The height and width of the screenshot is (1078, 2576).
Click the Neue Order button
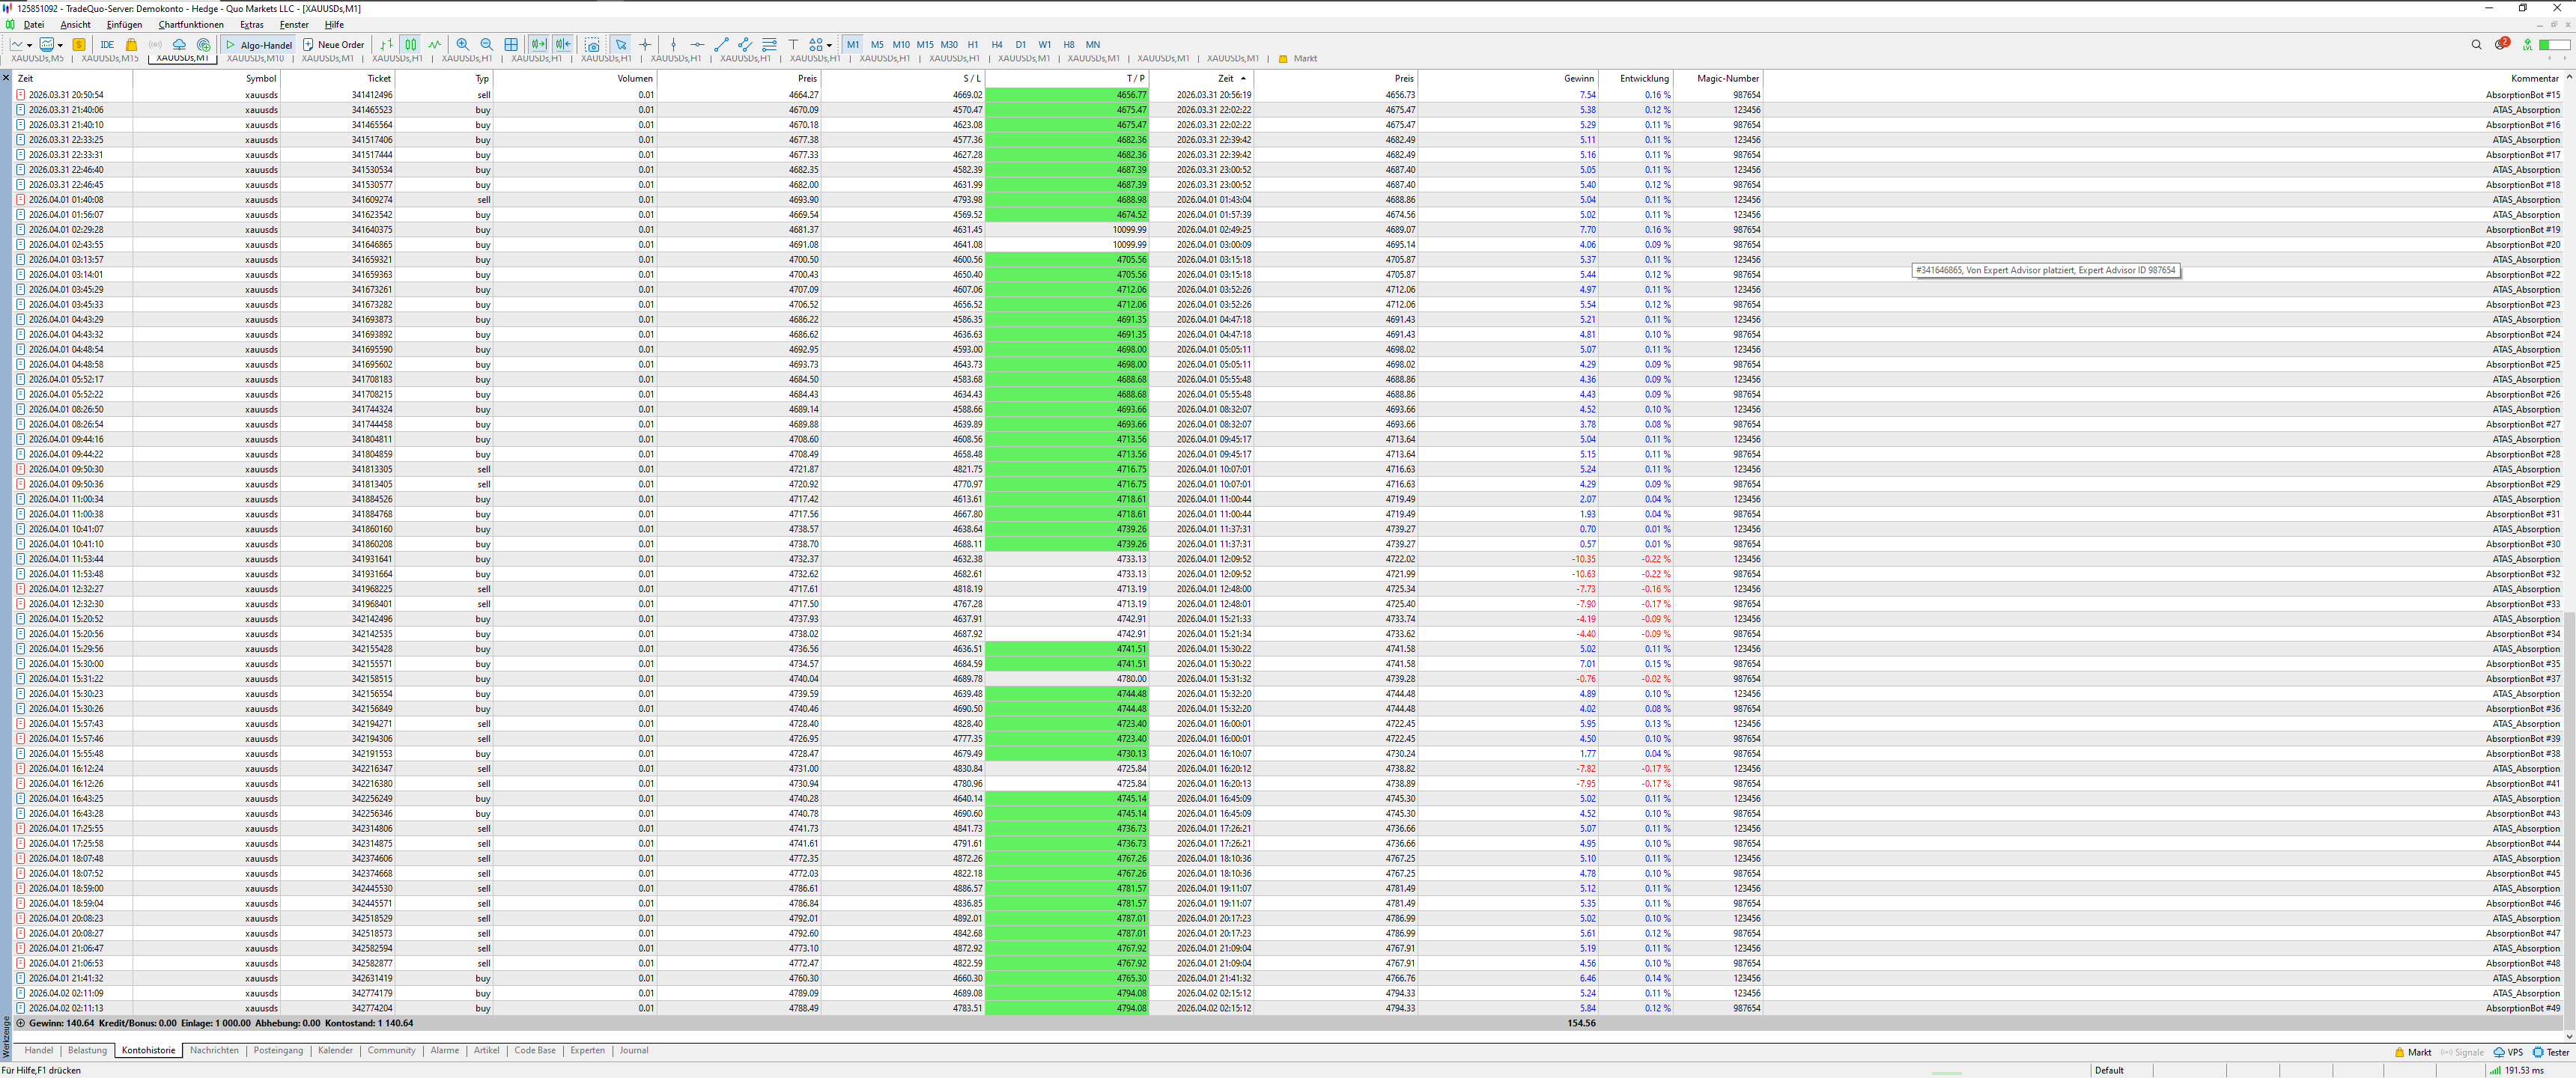[x=334, y=44]
